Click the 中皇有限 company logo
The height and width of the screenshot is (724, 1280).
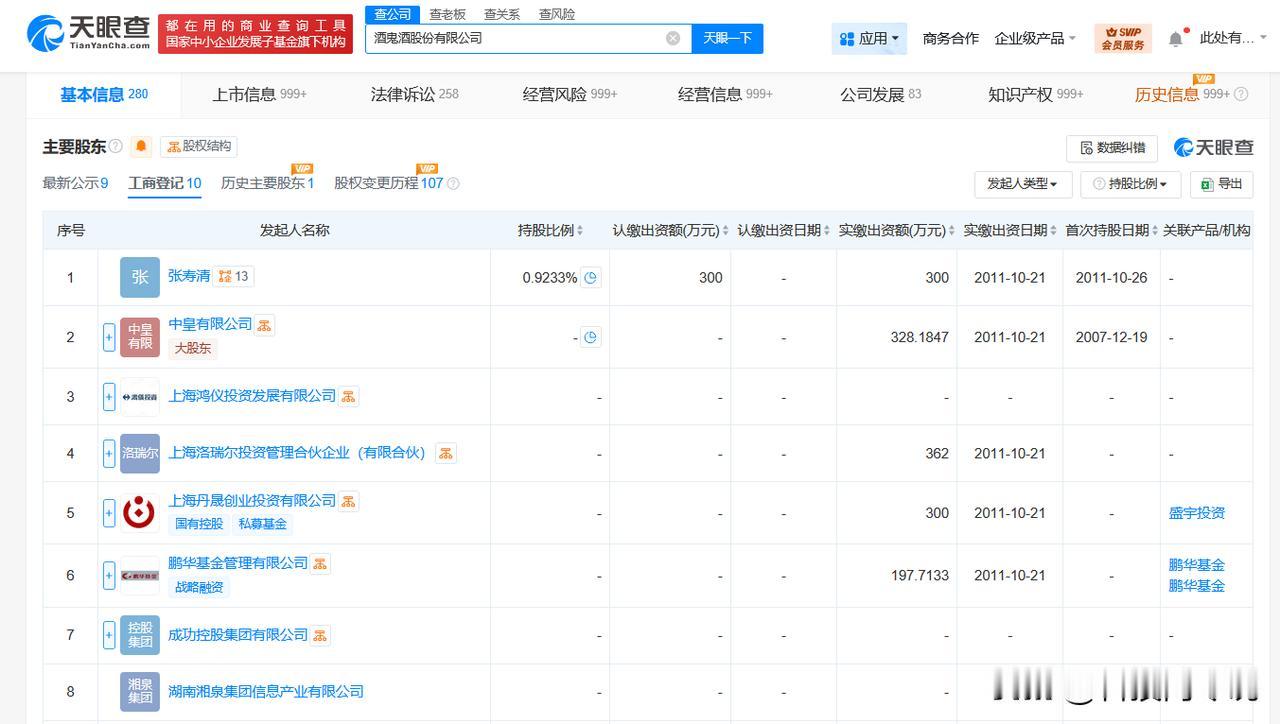140,337
